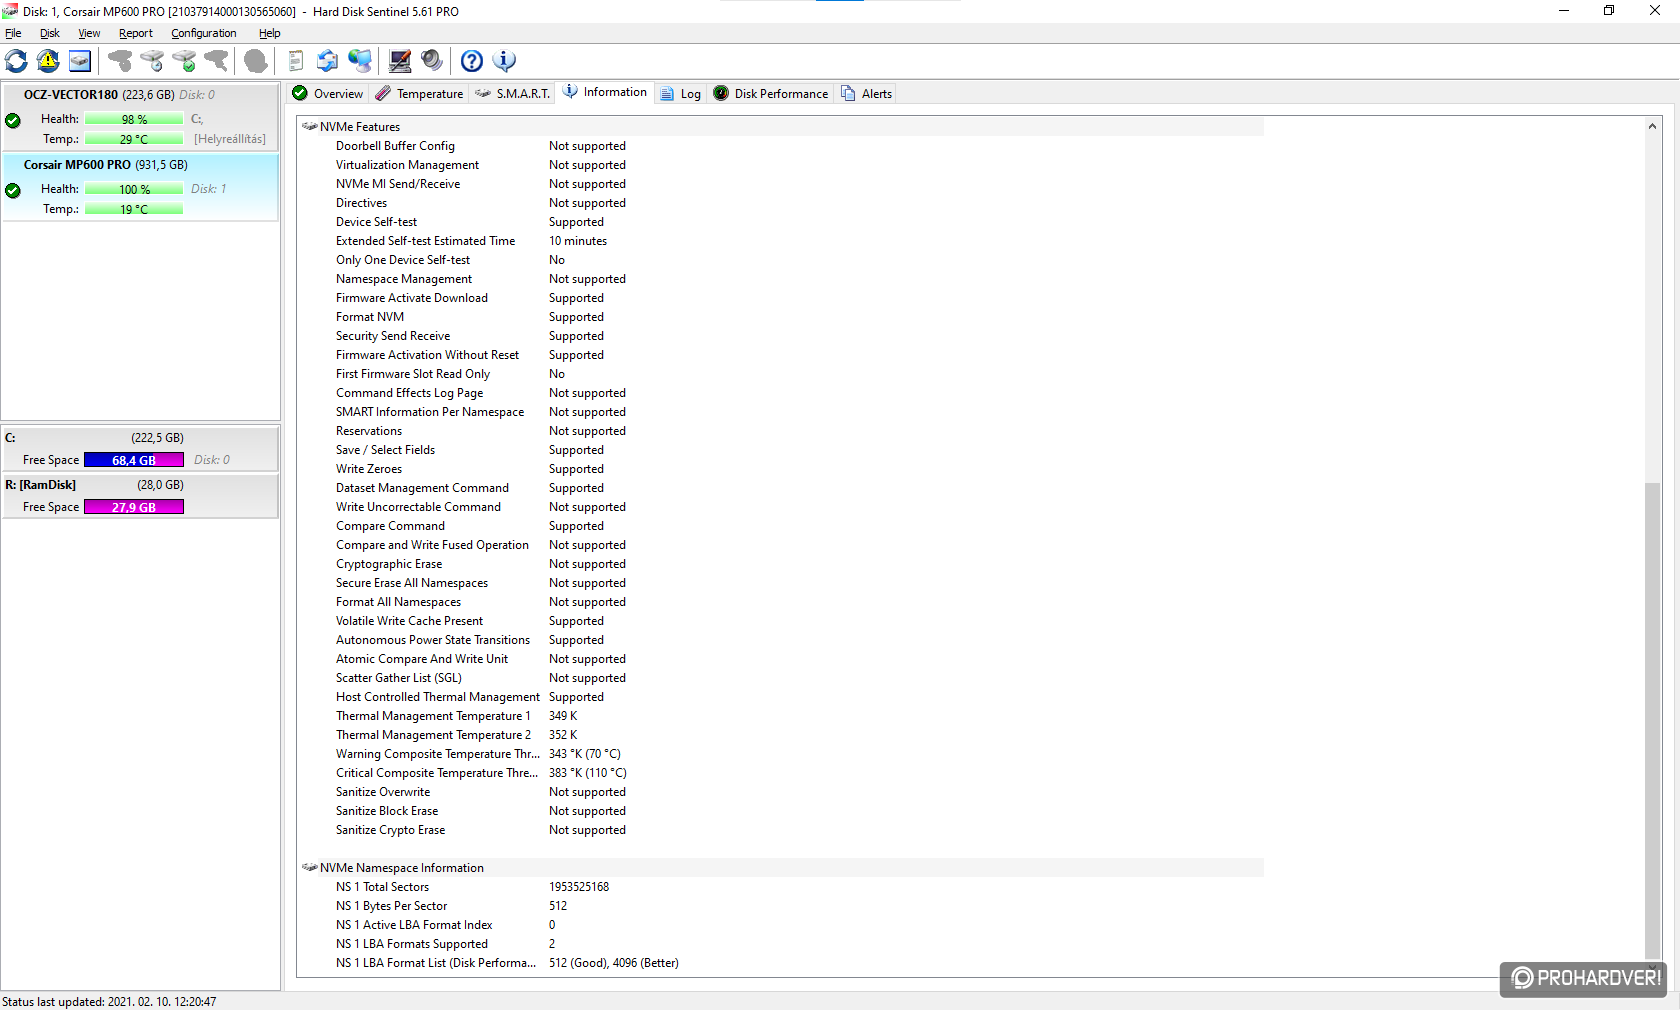The height and width of the screenshot is (1010, 1680).
Task: Click the first grey stethoscope disk test icon
Action: click(x=120, y=61)
